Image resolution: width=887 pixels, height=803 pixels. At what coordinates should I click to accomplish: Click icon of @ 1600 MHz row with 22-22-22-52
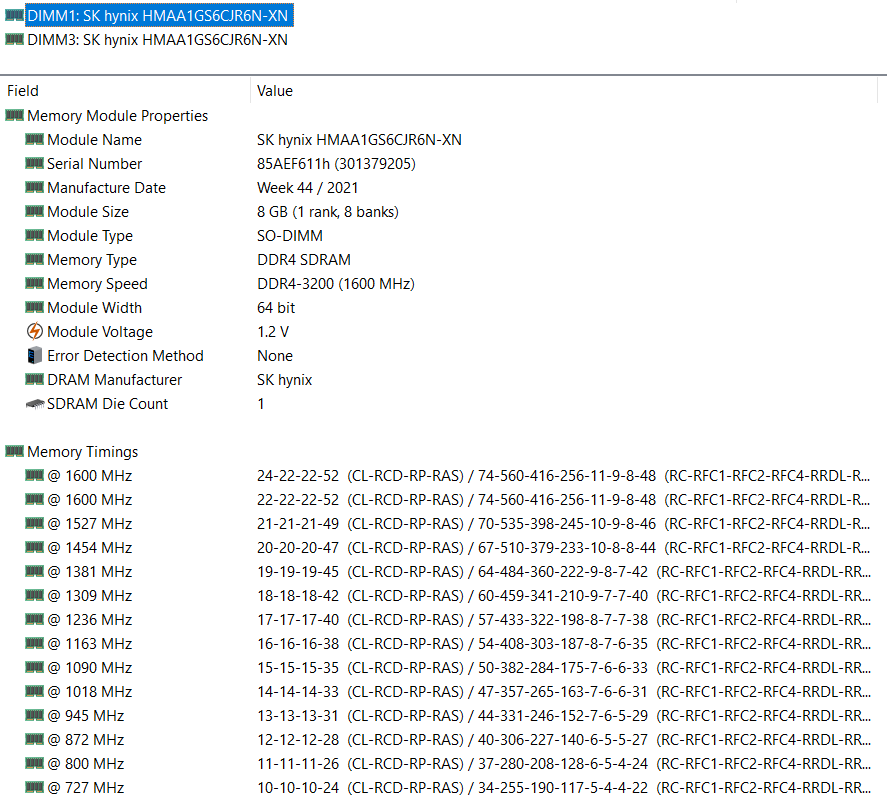[x=35, y=499]
